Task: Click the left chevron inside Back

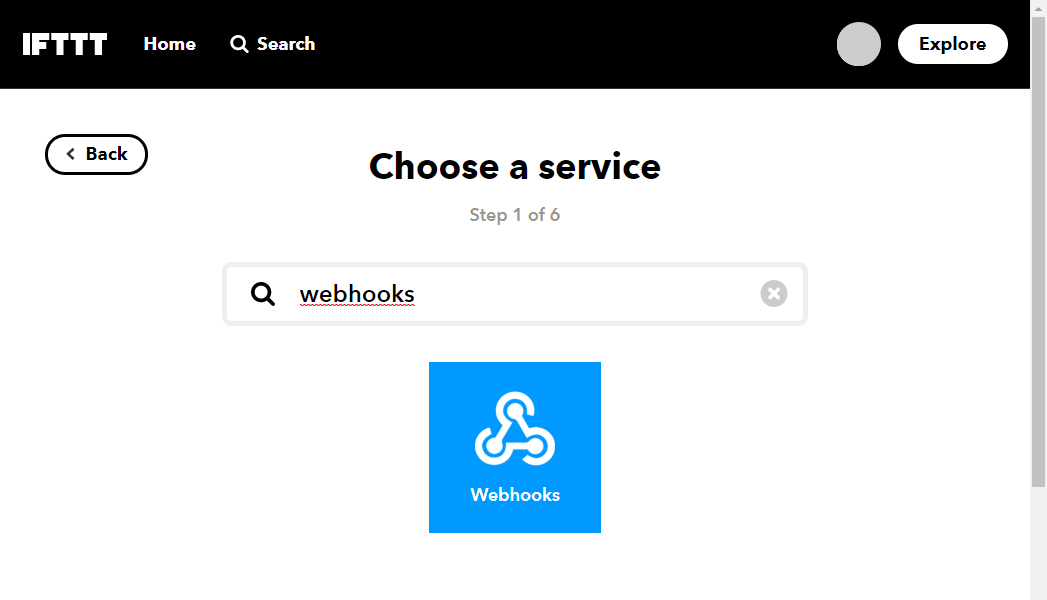Action: point(71,154)
